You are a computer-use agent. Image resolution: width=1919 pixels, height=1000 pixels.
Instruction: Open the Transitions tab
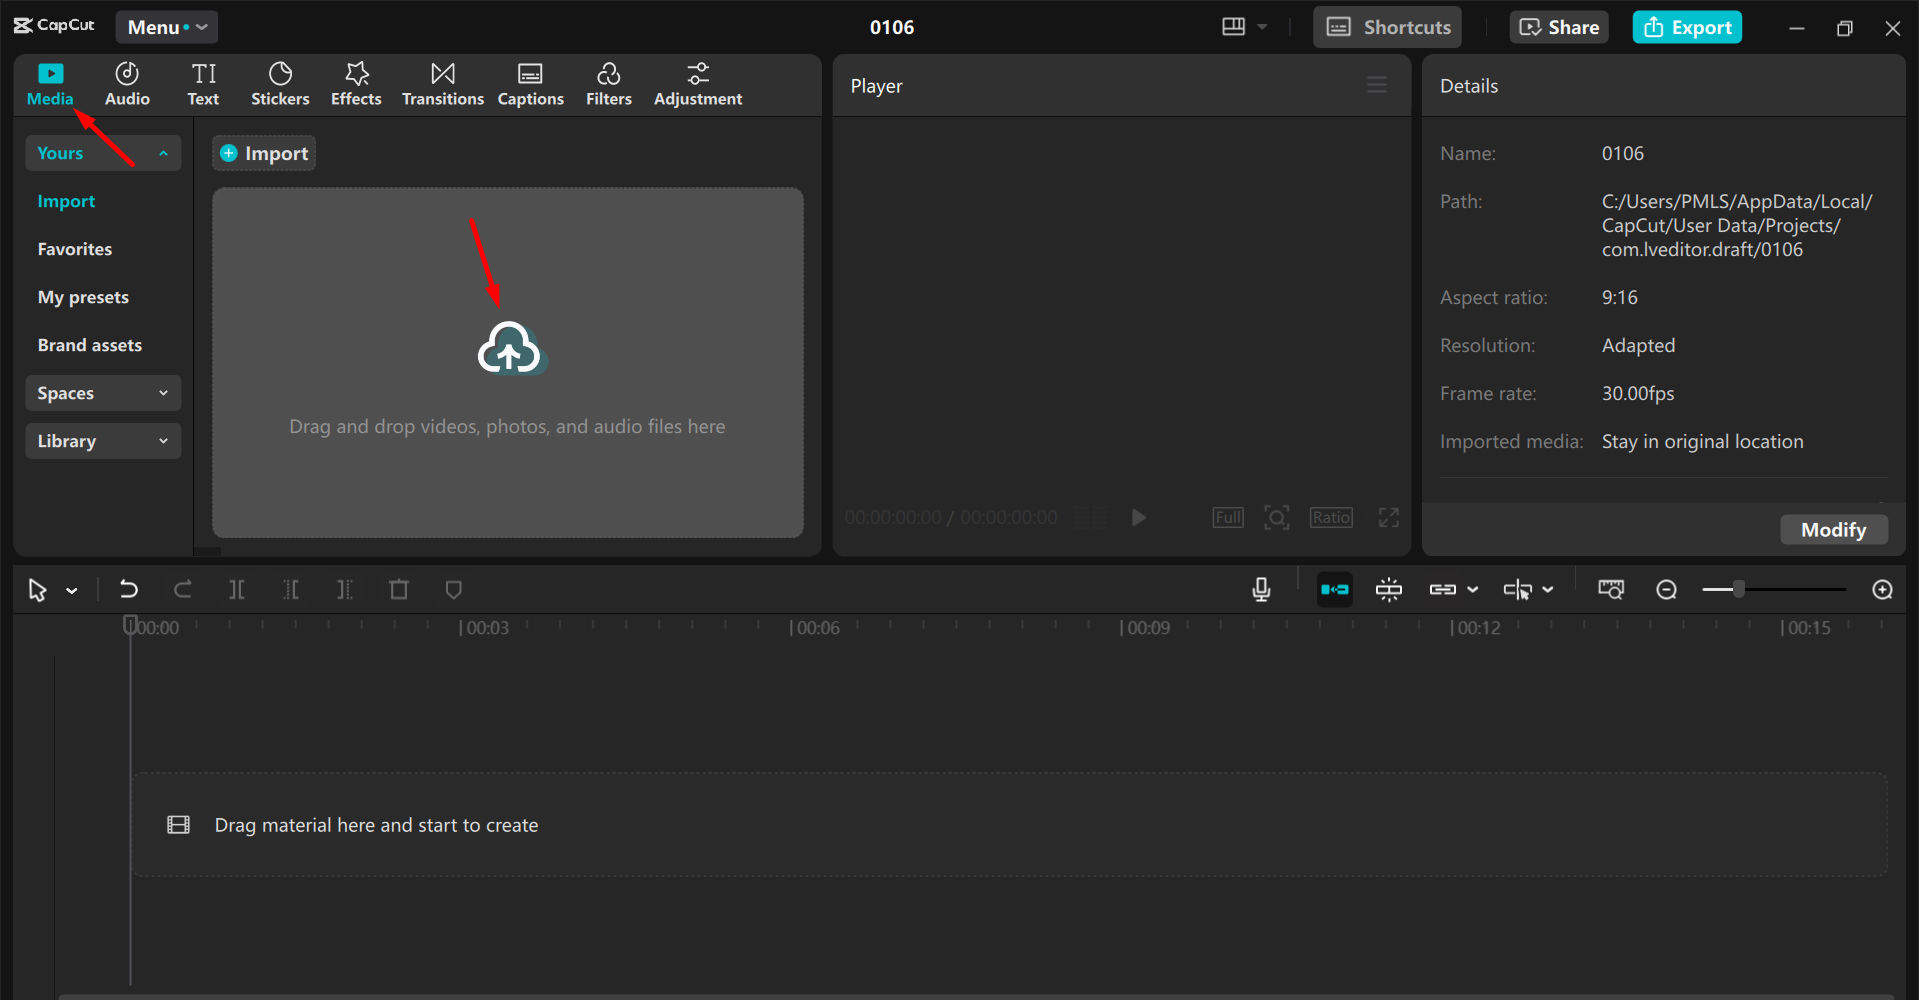tap(443, 85)
